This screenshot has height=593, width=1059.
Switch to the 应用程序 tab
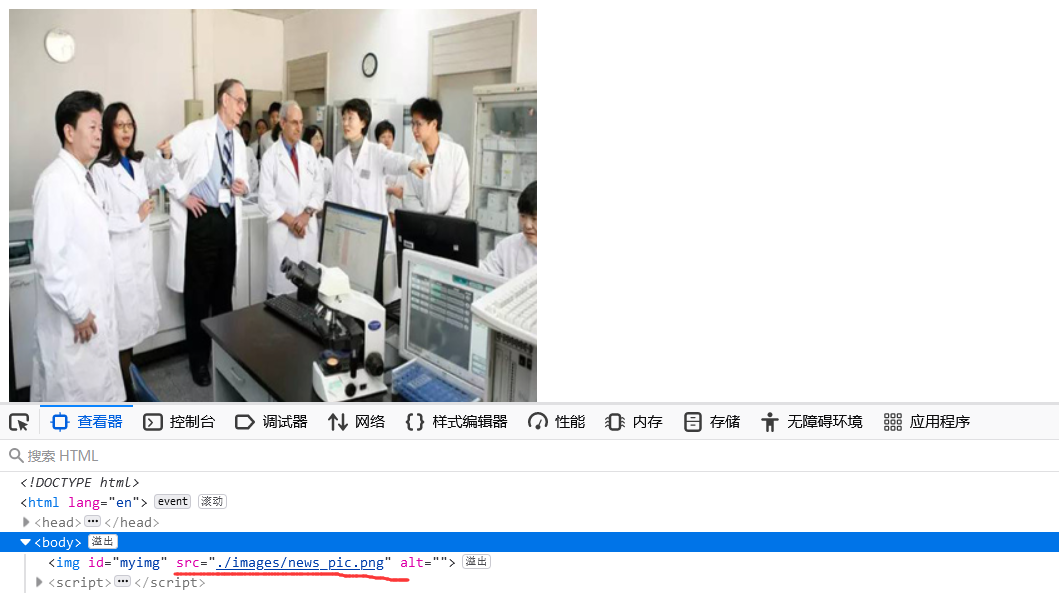tap(927, 422)
